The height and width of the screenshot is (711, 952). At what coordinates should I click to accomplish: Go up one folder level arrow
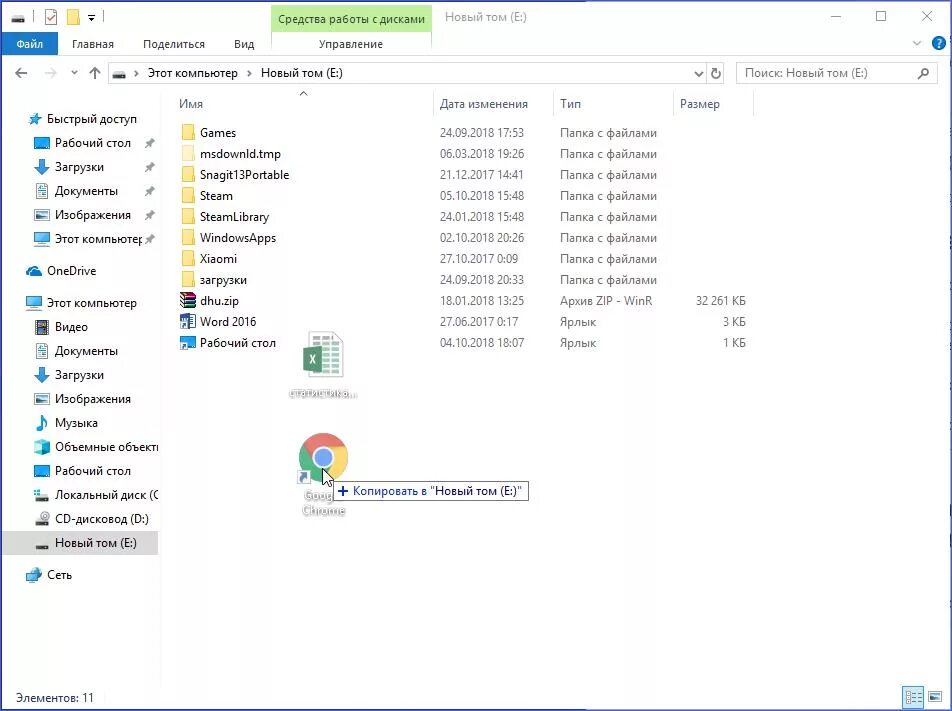tap(95, 73)
